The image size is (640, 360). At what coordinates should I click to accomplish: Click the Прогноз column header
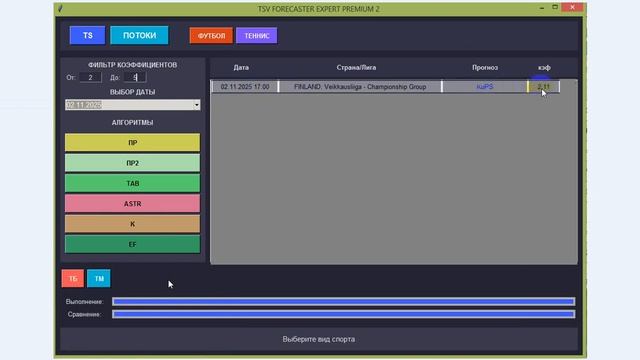coord(485,68)
